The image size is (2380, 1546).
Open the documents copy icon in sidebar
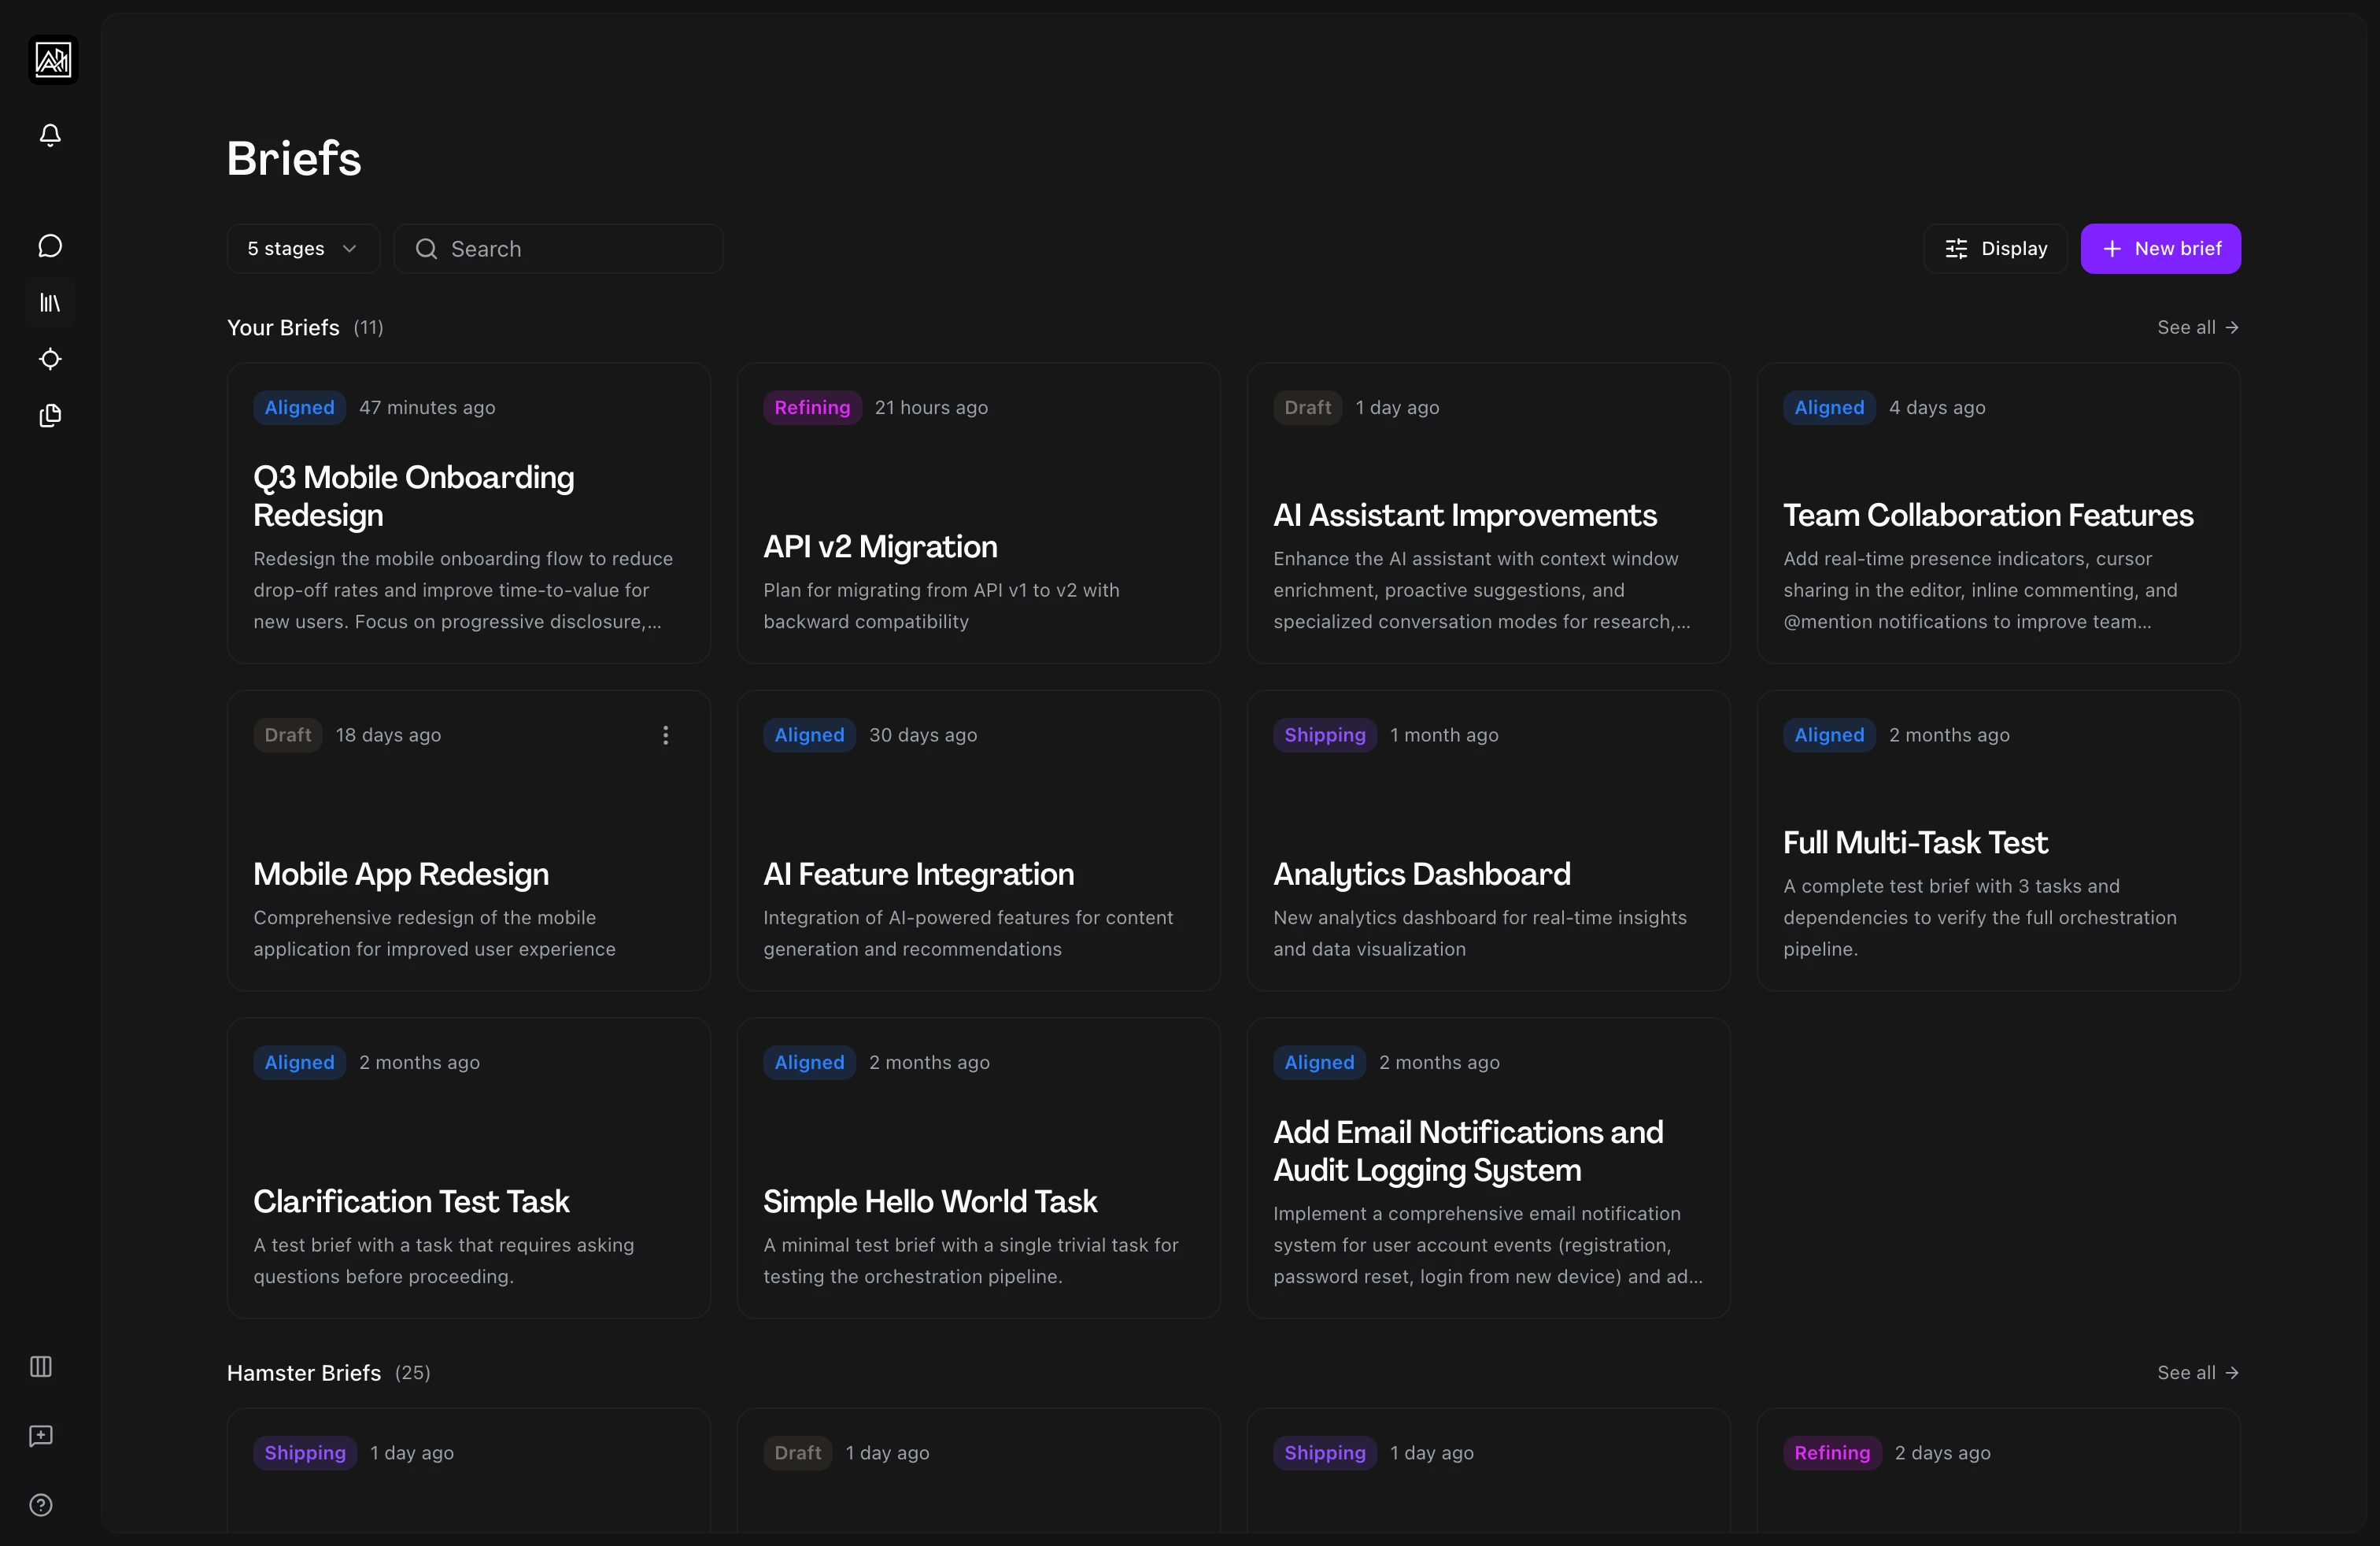point(50,416)
